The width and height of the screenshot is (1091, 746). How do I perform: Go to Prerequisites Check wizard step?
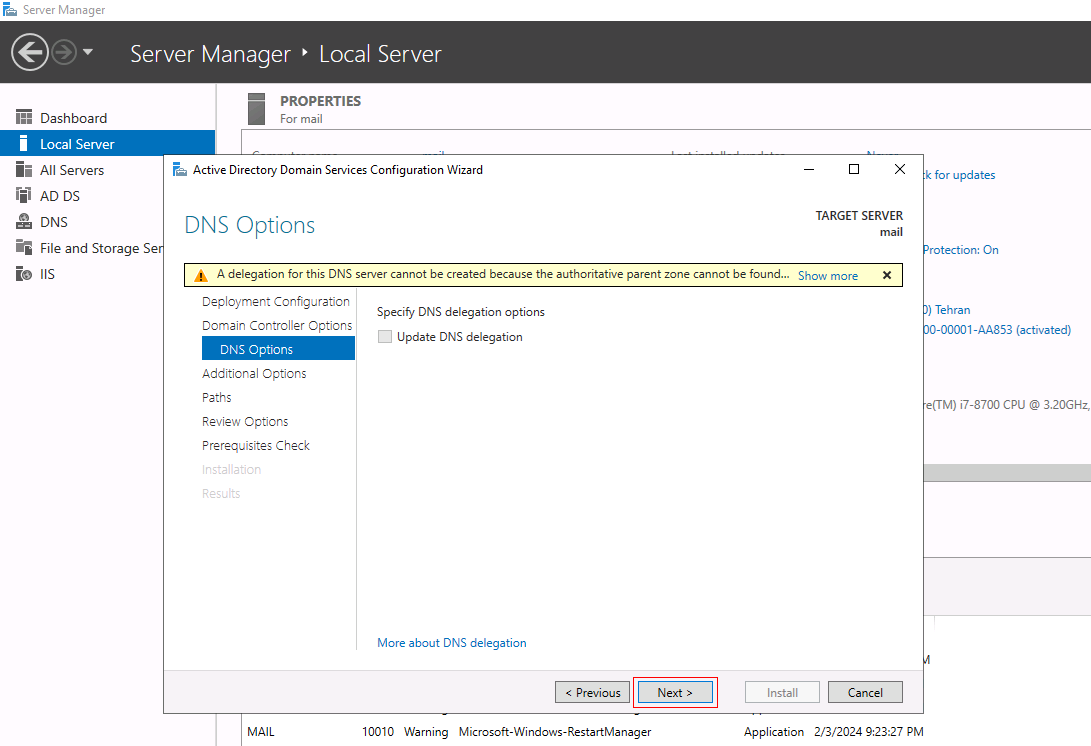tap(255, 445)
